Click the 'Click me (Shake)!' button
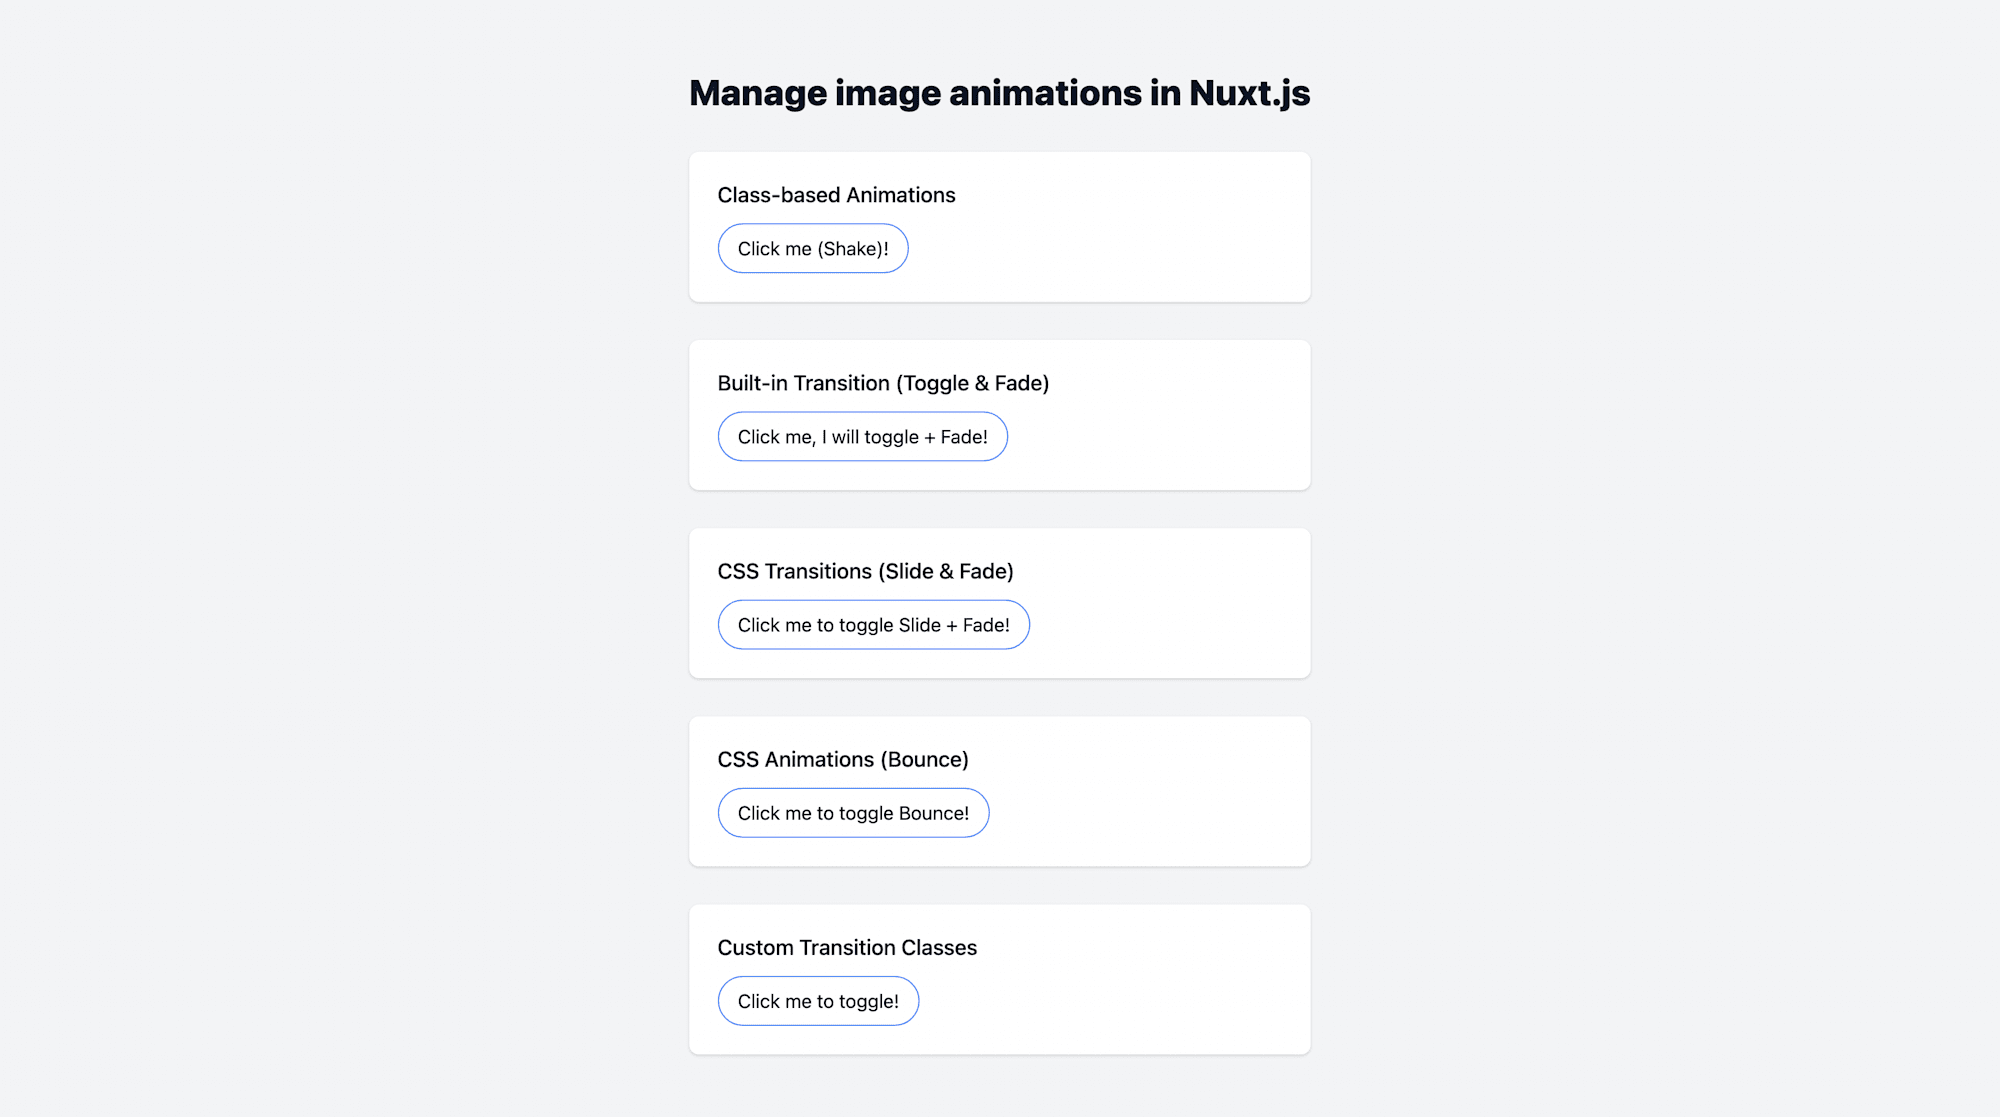The height and width of the screenshot is (1117, 2000). tap(813, 248)
